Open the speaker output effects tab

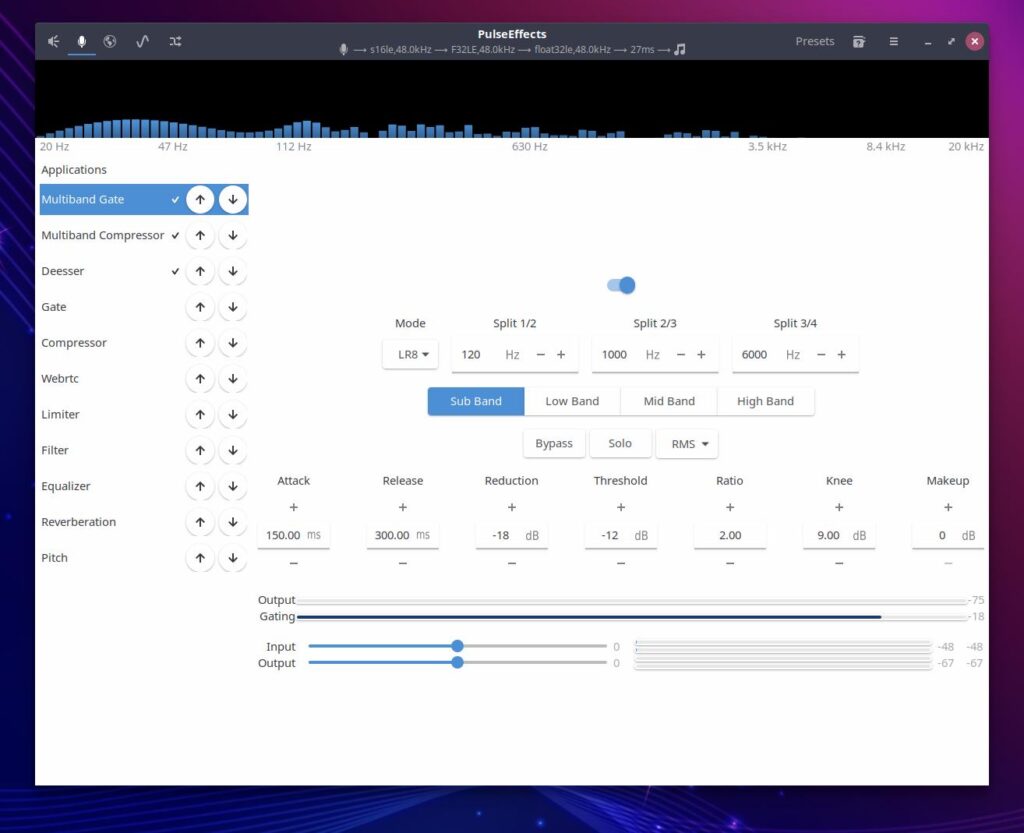(x=54, y=42)
